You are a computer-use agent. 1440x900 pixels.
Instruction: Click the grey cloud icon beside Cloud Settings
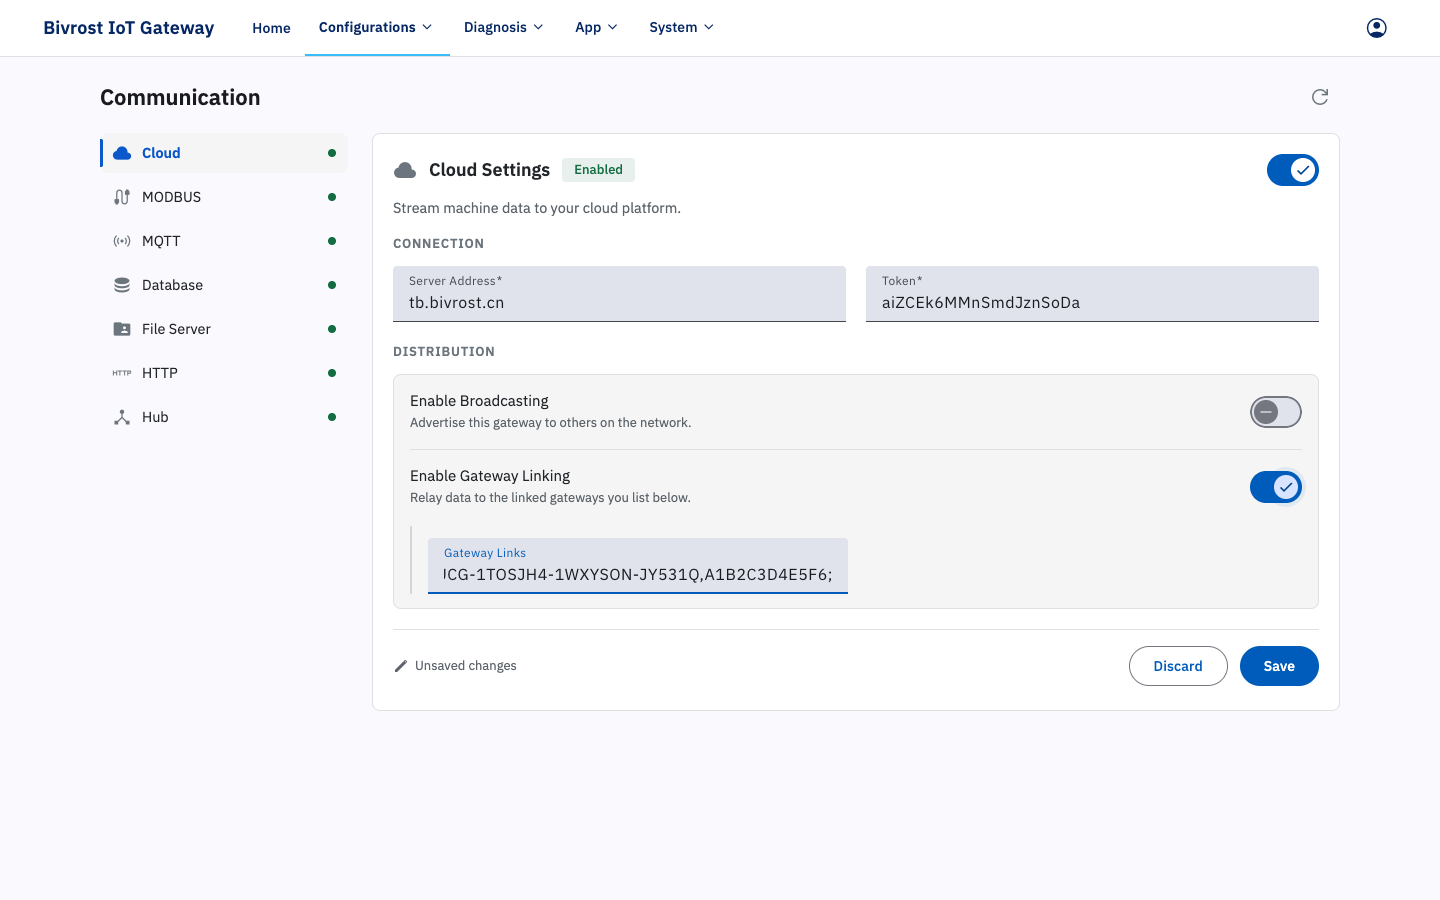(405, 170)
